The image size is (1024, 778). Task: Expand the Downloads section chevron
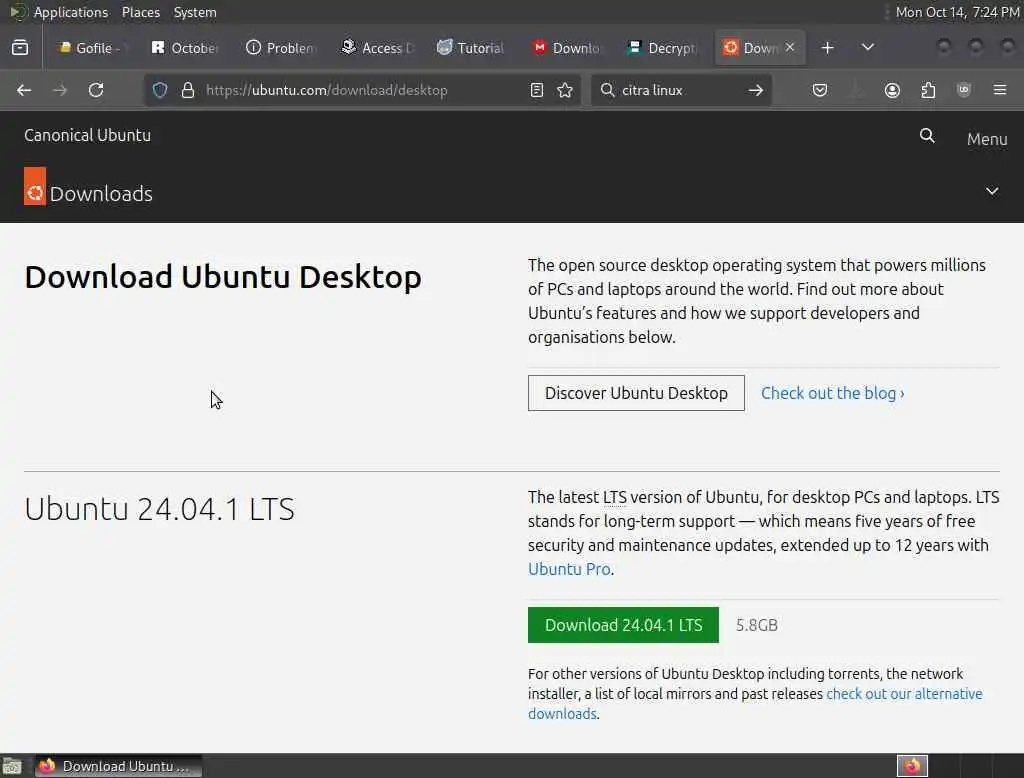(x=992, y=191)
